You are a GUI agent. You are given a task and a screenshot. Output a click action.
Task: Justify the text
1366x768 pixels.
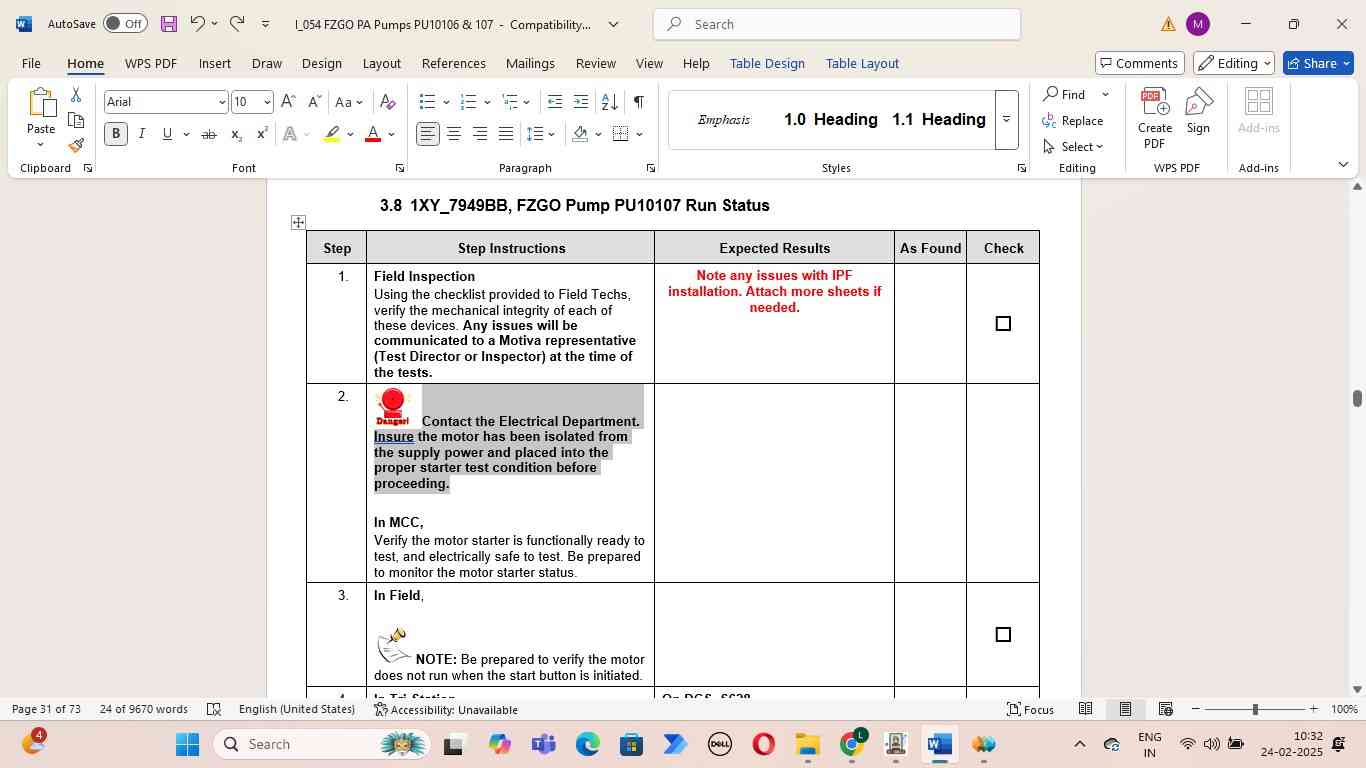pos(506,134)
